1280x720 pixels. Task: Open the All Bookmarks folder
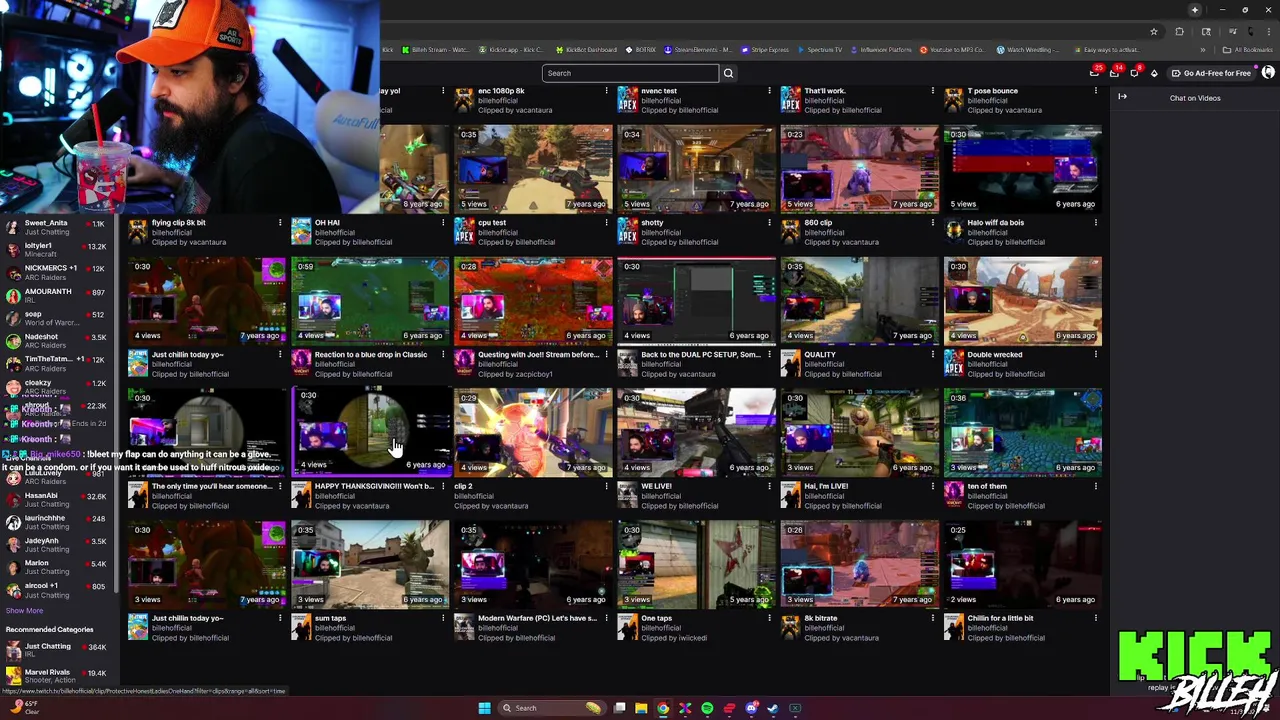[1248, 50]
